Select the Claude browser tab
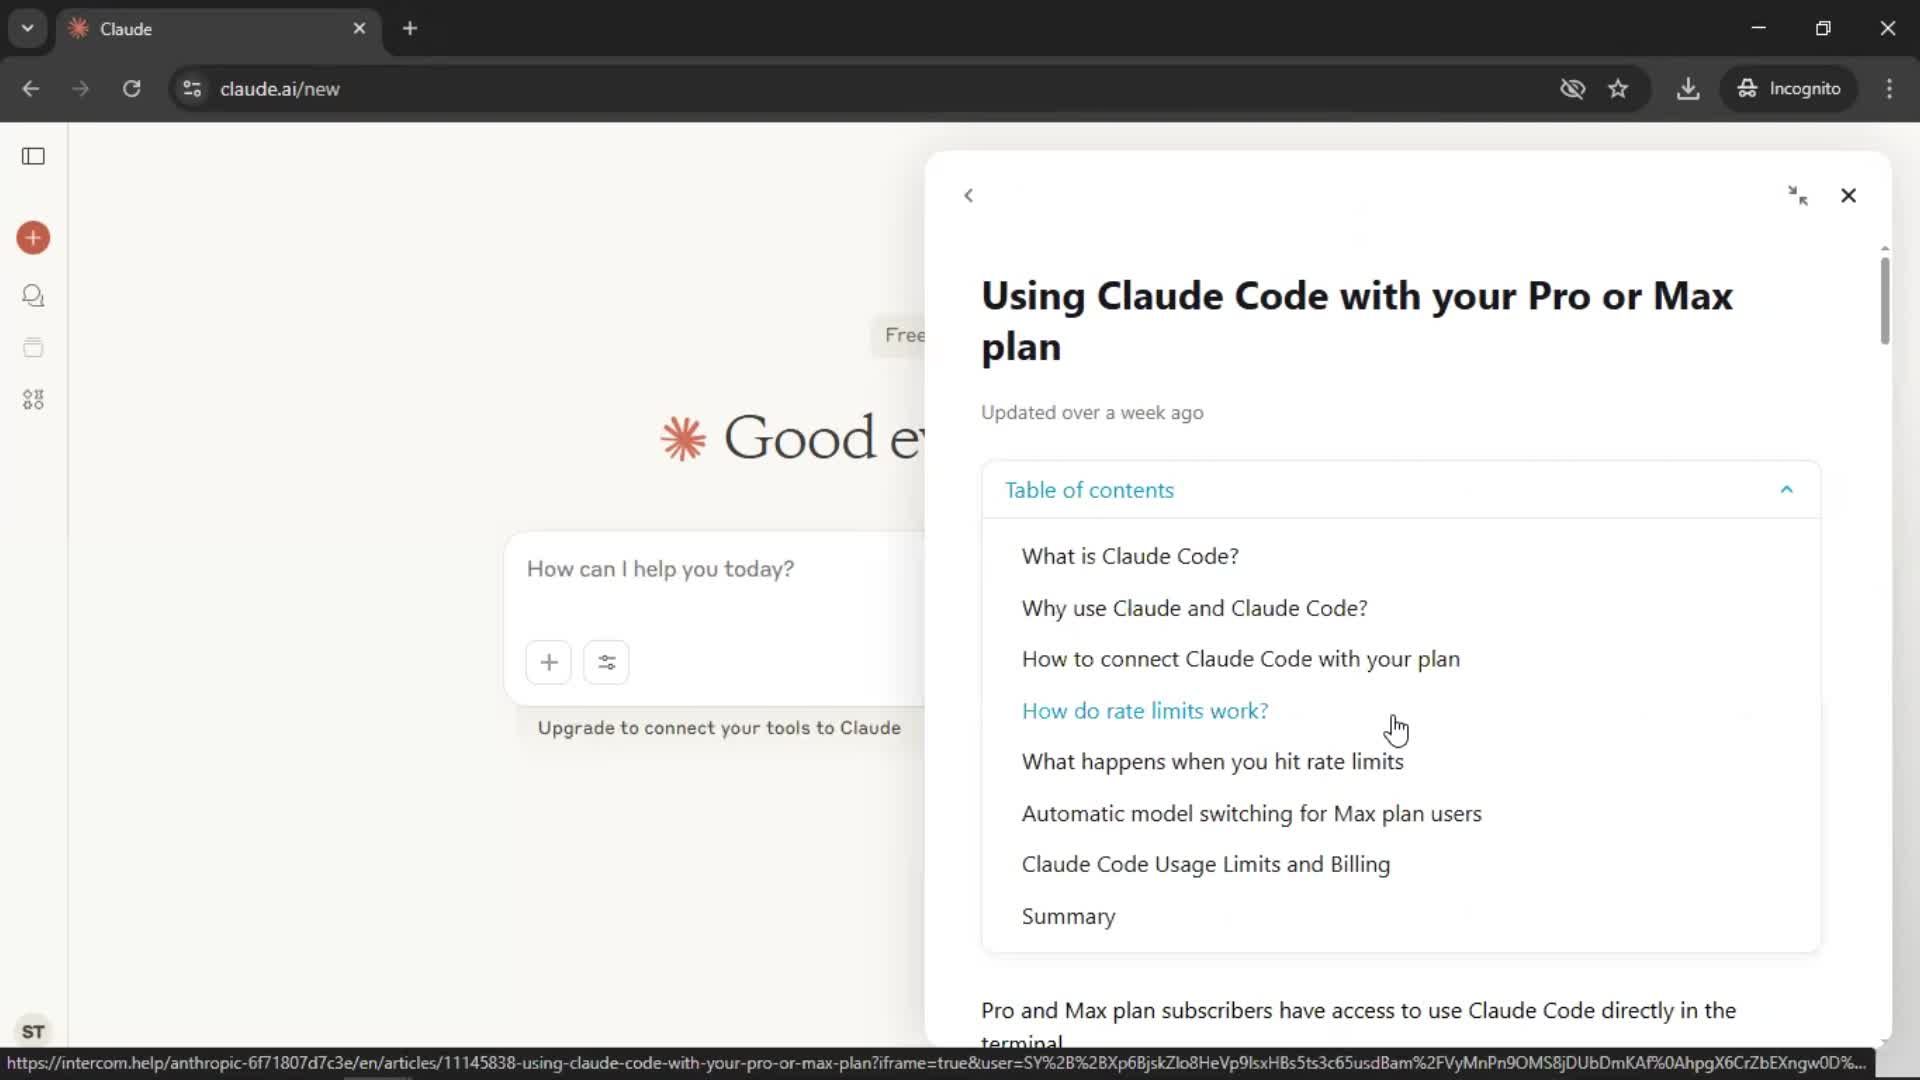Screen dimensions: 1920x1080 218,28
